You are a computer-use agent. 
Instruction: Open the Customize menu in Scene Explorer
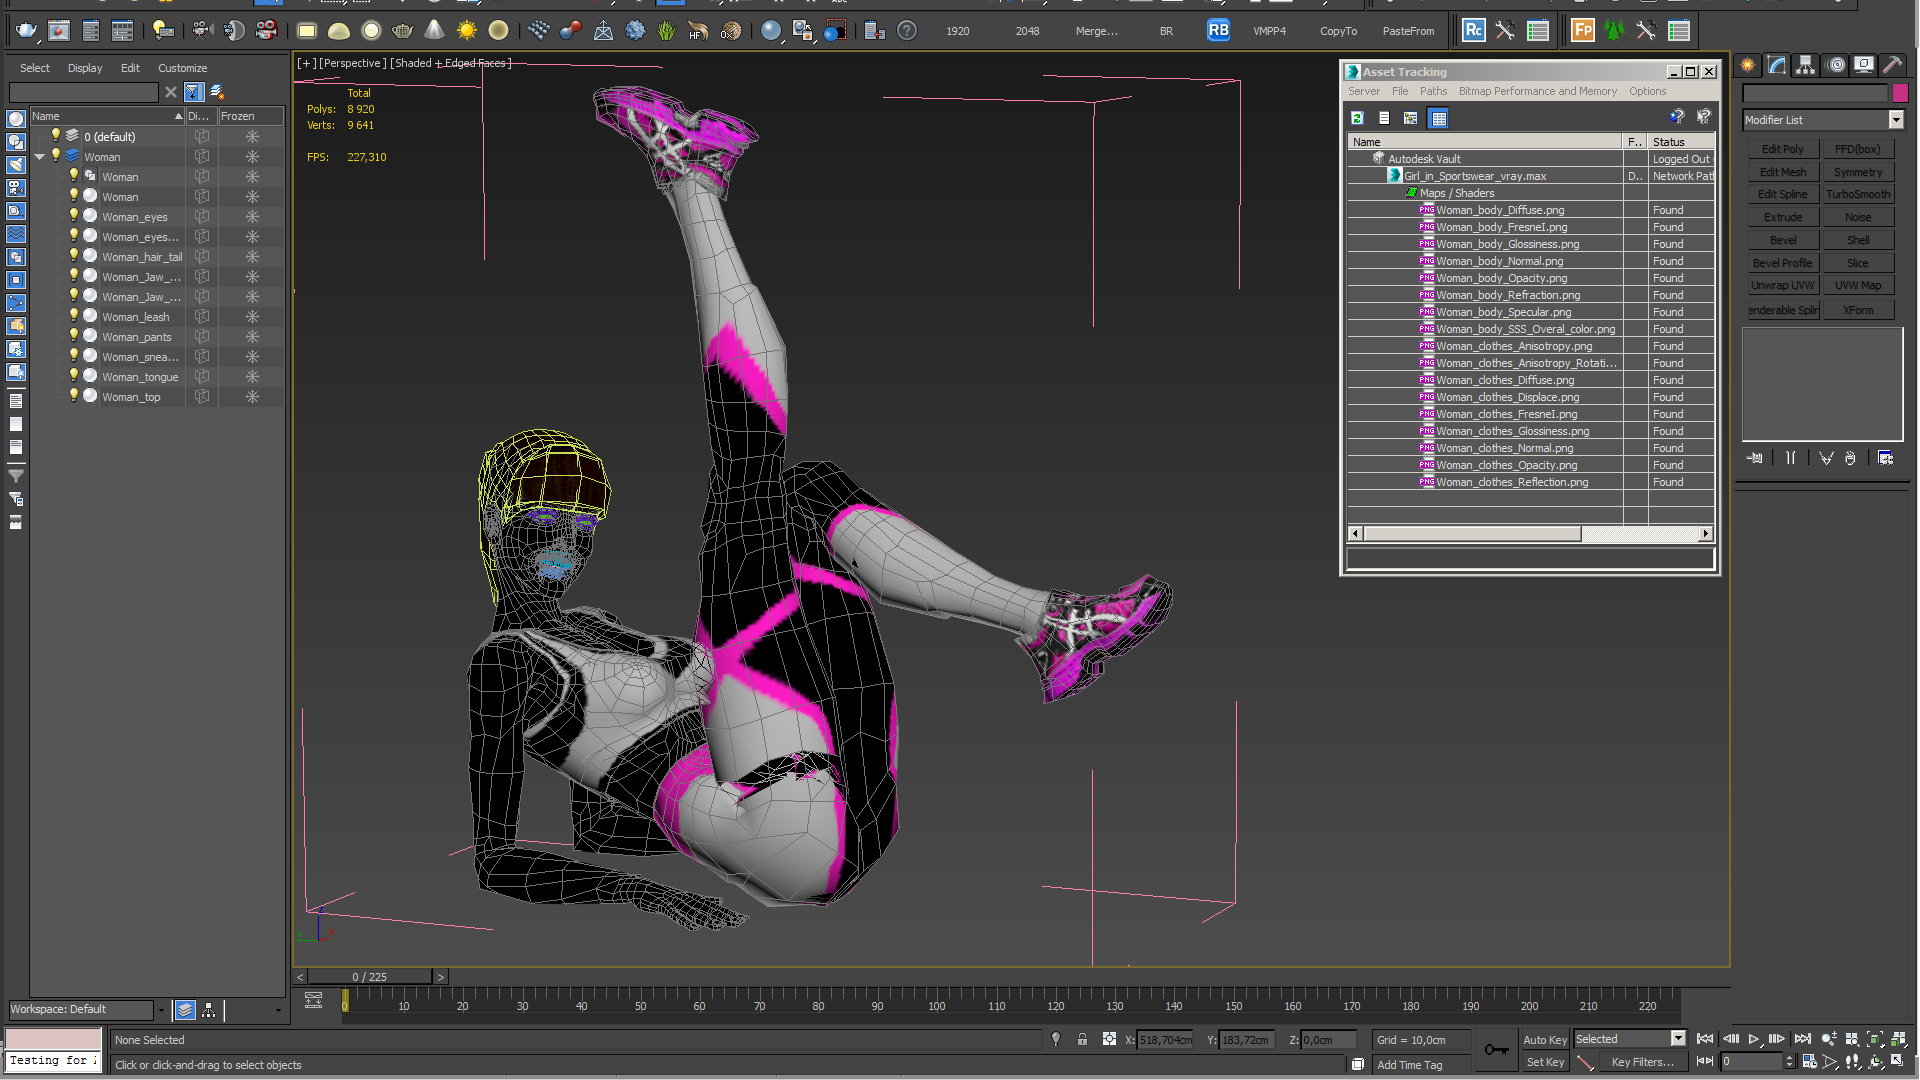point(182,68)
